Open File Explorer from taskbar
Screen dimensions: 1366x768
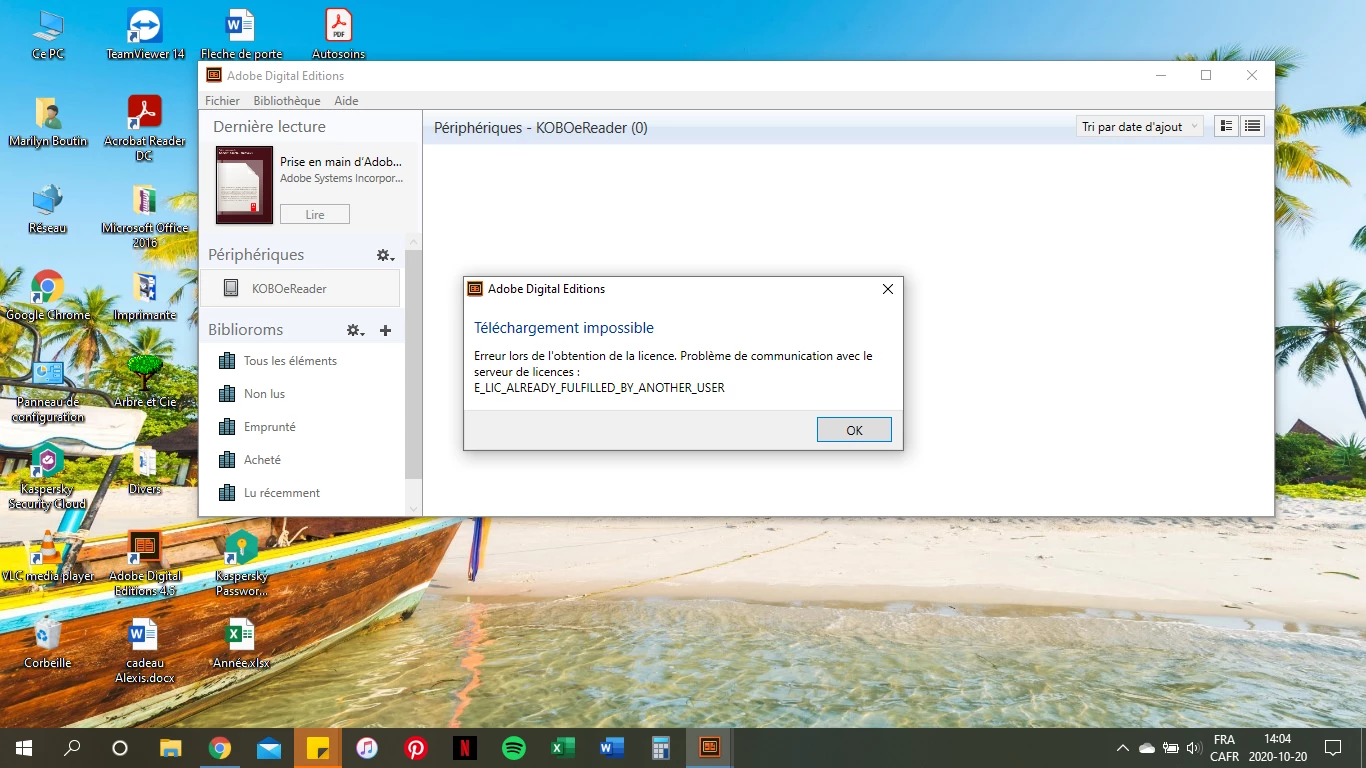point(171,747)
